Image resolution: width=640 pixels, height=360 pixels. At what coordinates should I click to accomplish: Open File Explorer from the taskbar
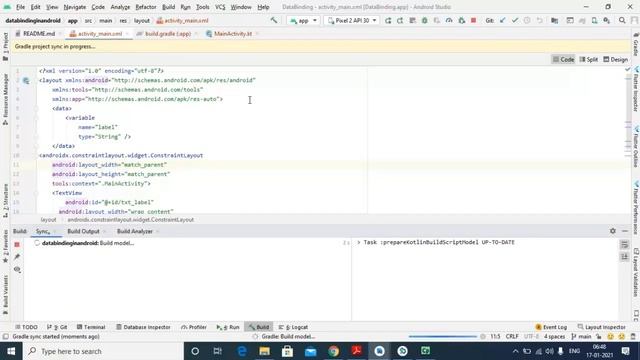tap(264, 351)
